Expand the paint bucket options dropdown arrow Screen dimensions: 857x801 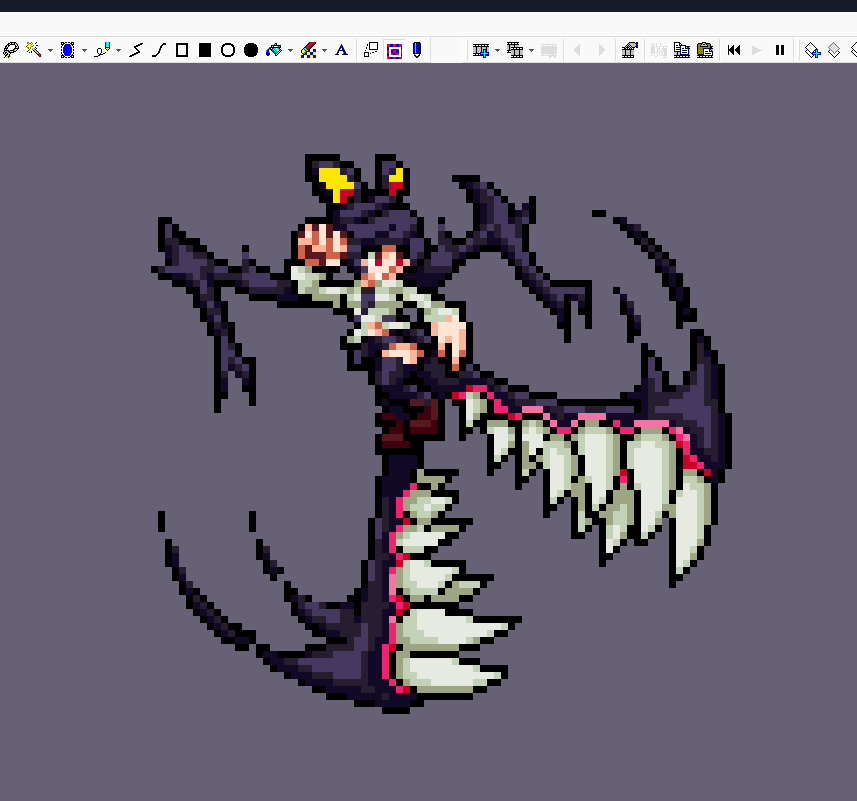[290, 51]
